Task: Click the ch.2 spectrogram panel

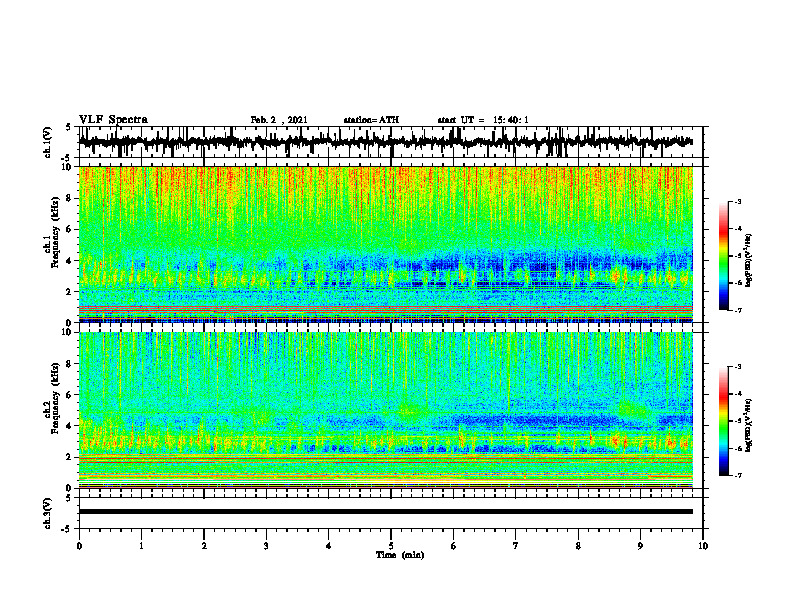Action: click(x=385, y=410)
